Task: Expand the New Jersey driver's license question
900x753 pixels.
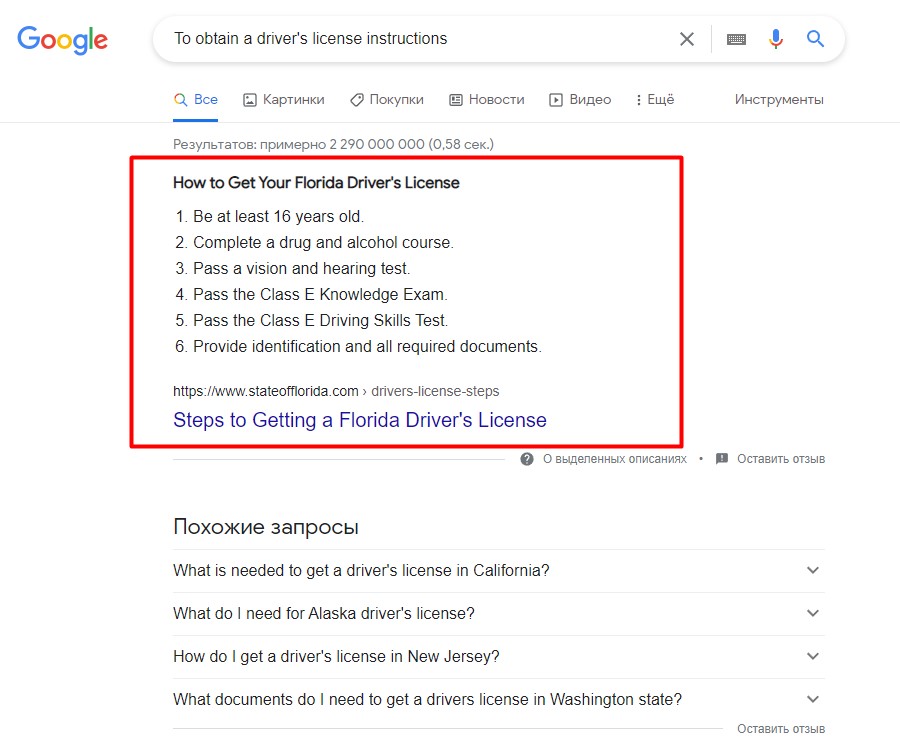Action: tap(499, 657)
